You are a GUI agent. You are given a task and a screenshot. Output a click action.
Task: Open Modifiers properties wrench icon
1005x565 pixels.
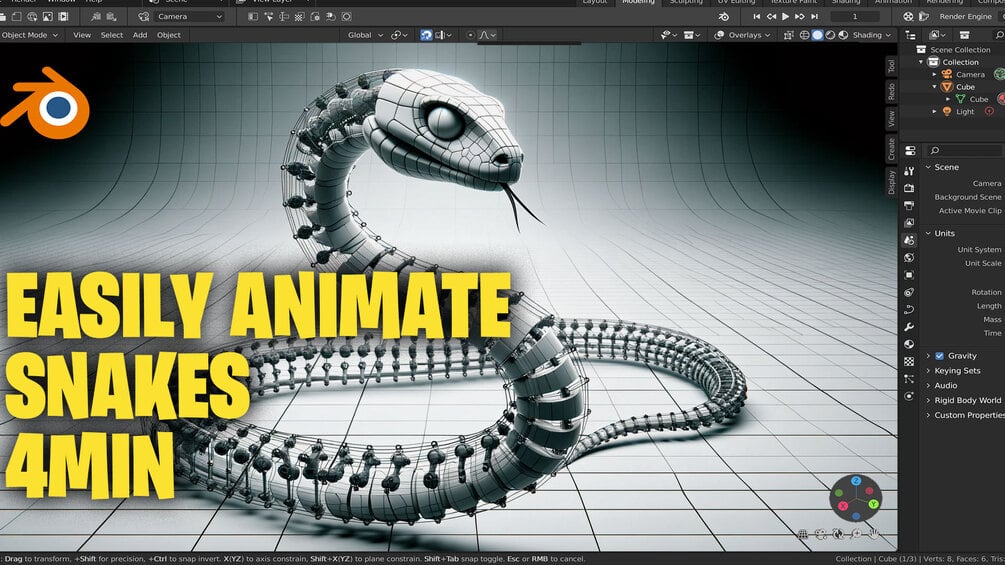[909, 327]
